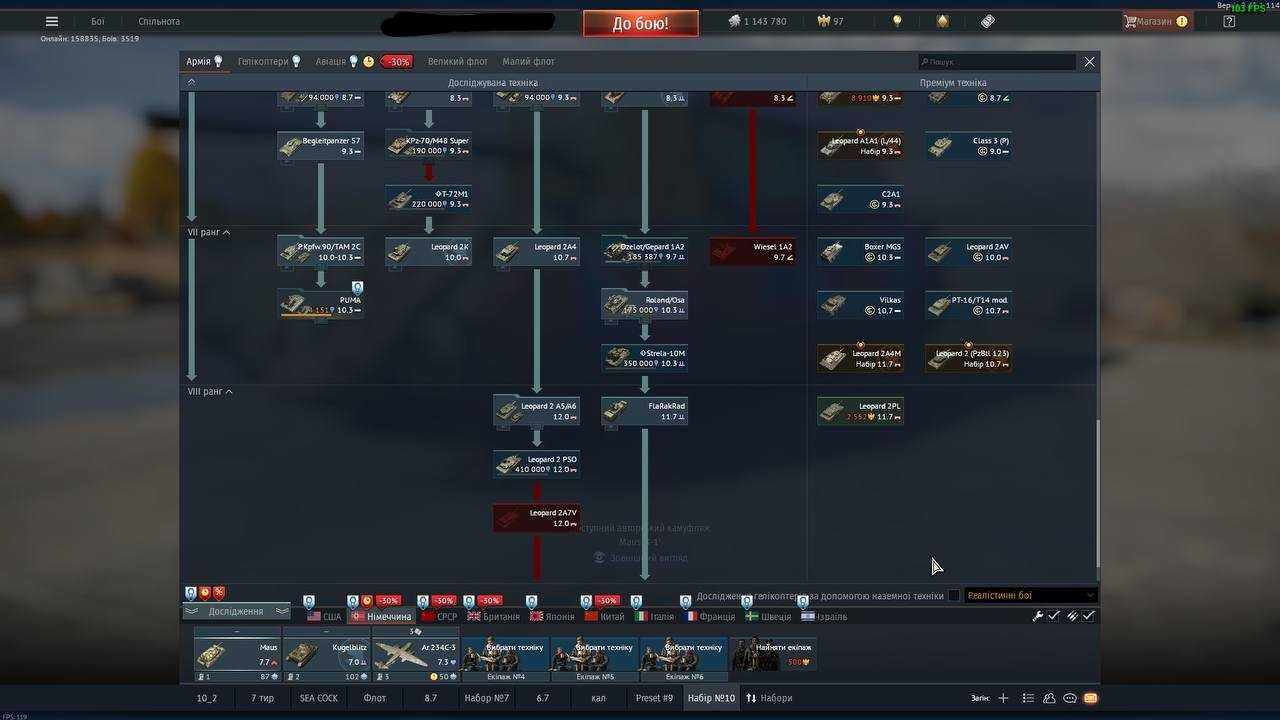This screenshot has width=1280, height=720.
Task: Select premium Boxer MGS vehicle
Action: 860,252
